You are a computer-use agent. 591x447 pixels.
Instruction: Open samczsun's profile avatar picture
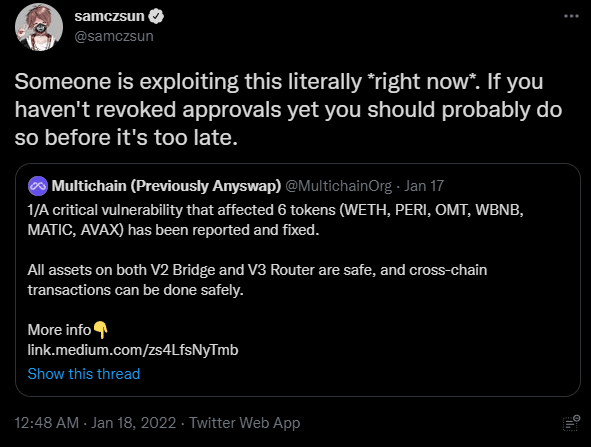click(39, 27)
